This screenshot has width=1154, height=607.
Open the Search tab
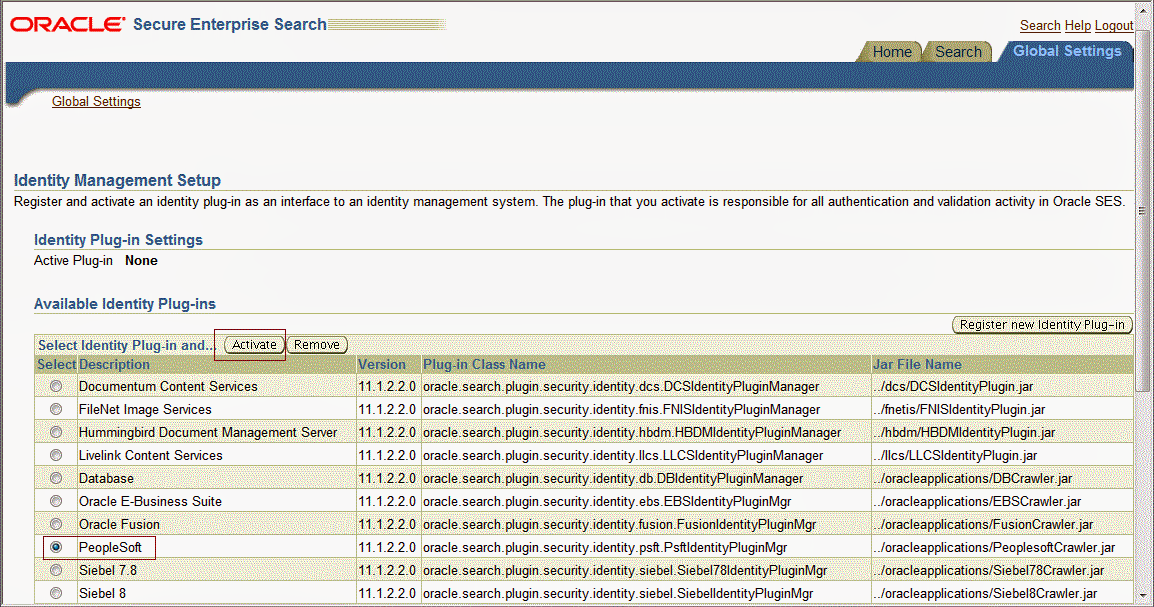(957, 52)
